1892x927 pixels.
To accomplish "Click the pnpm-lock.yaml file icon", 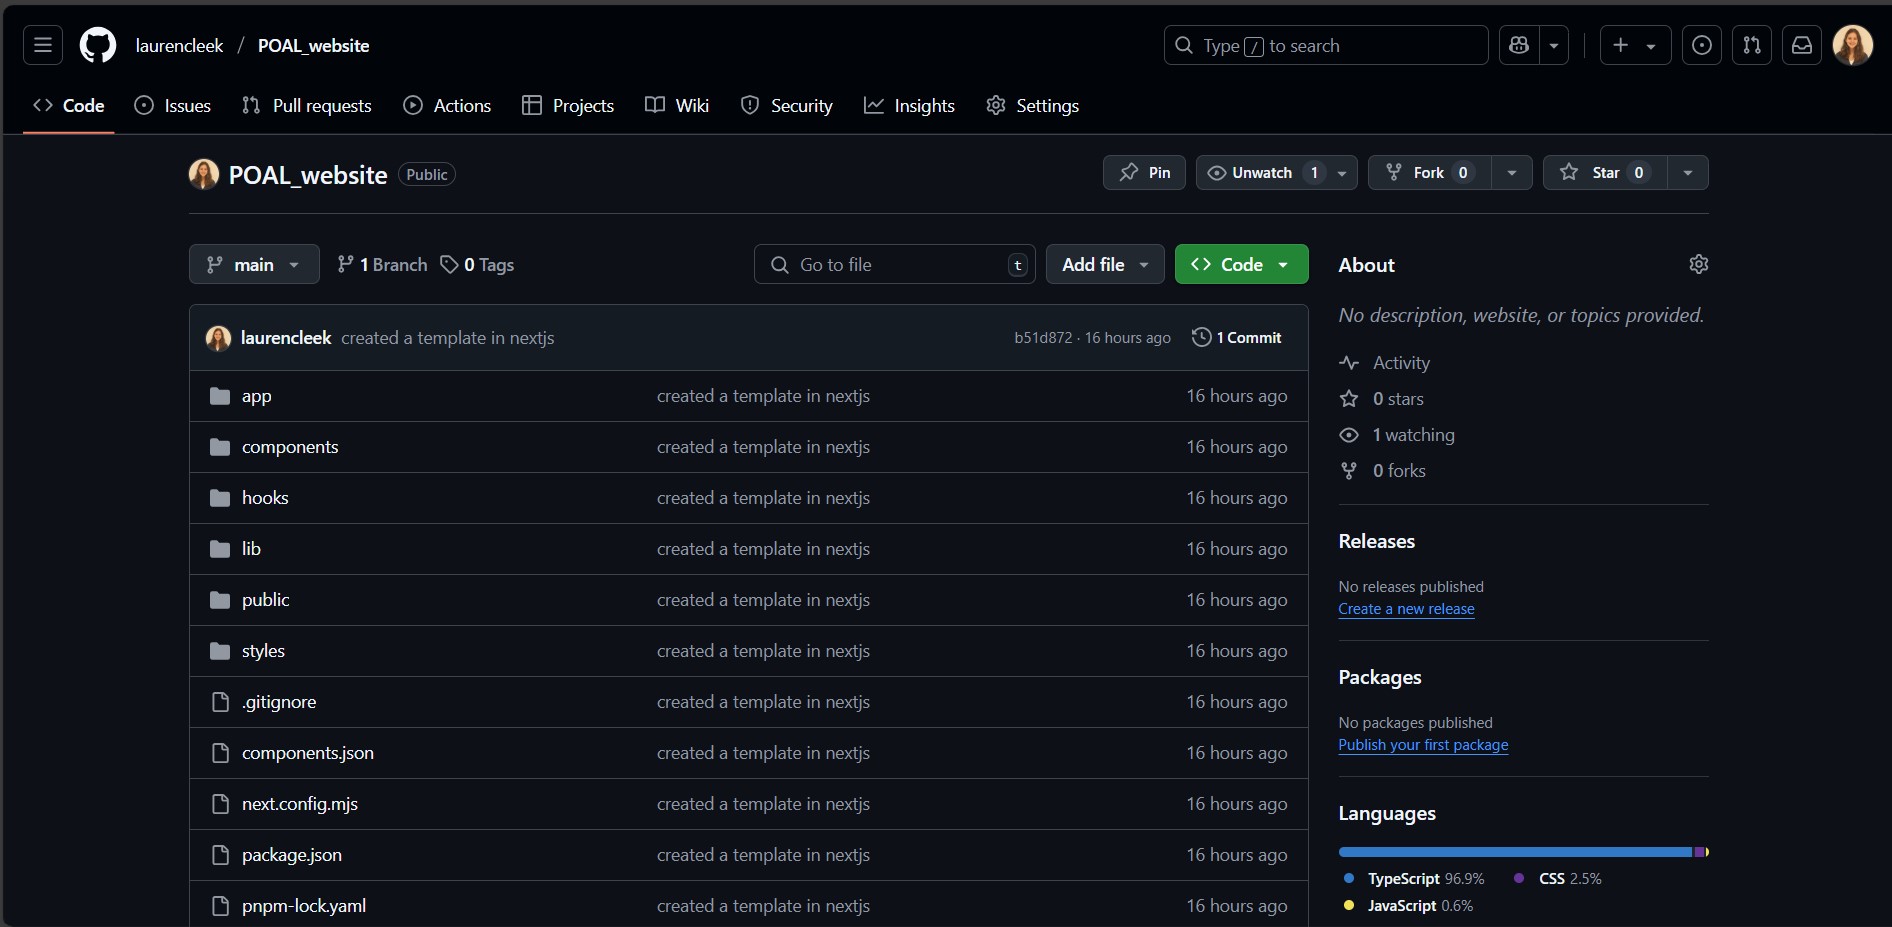I will [221, 906].
